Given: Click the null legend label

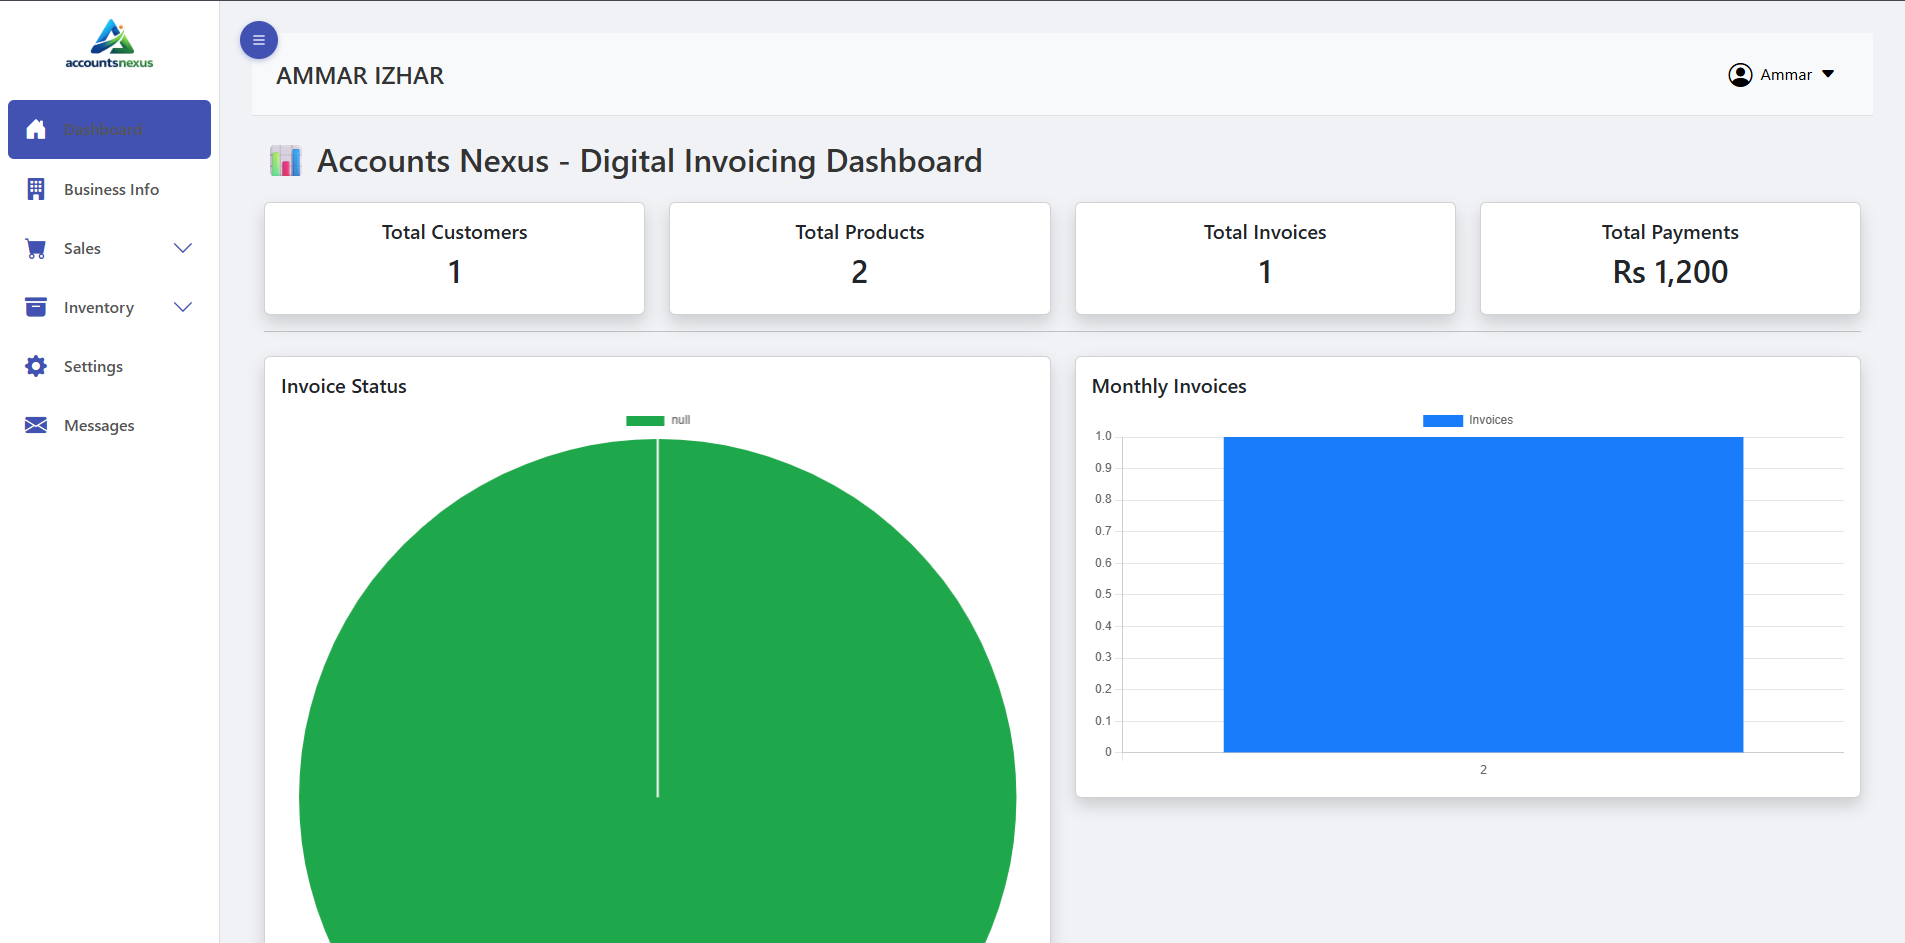Looking at the screenshot, I should tap(681, 420).
